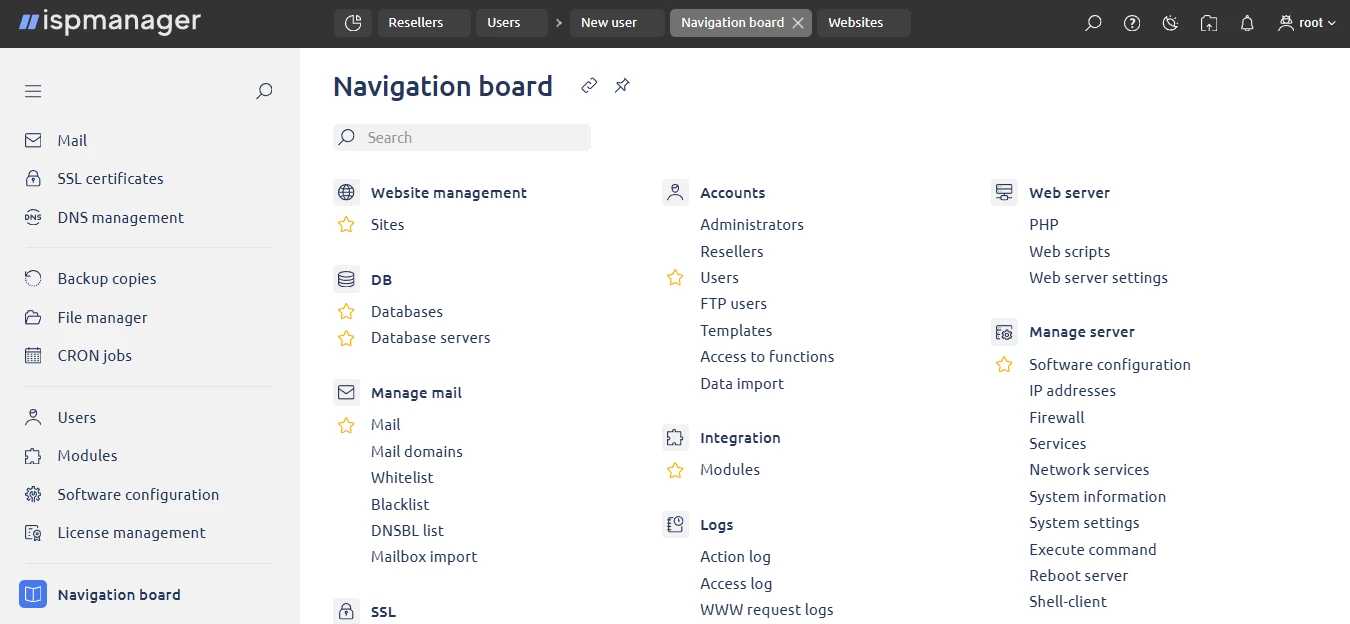Open the notifications bell
Viewport: 1350px width, 624px height.
tap(1247, 23)
